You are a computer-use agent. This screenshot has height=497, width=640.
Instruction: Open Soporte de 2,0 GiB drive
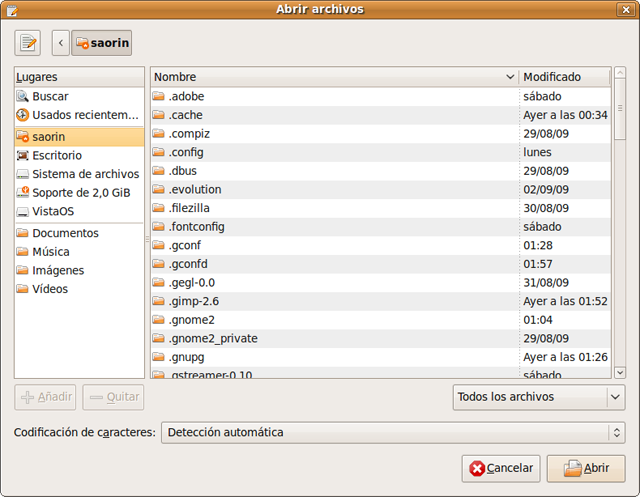pyautogui.click(x=80, y=192)
